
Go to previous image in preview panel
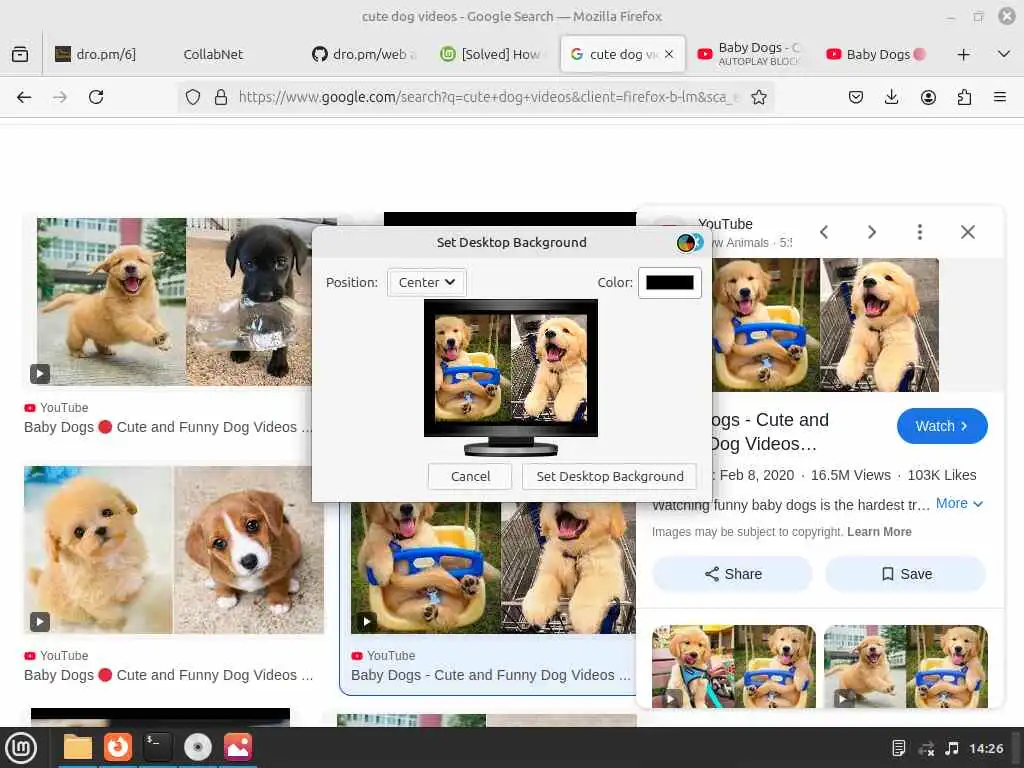point(824,232)
